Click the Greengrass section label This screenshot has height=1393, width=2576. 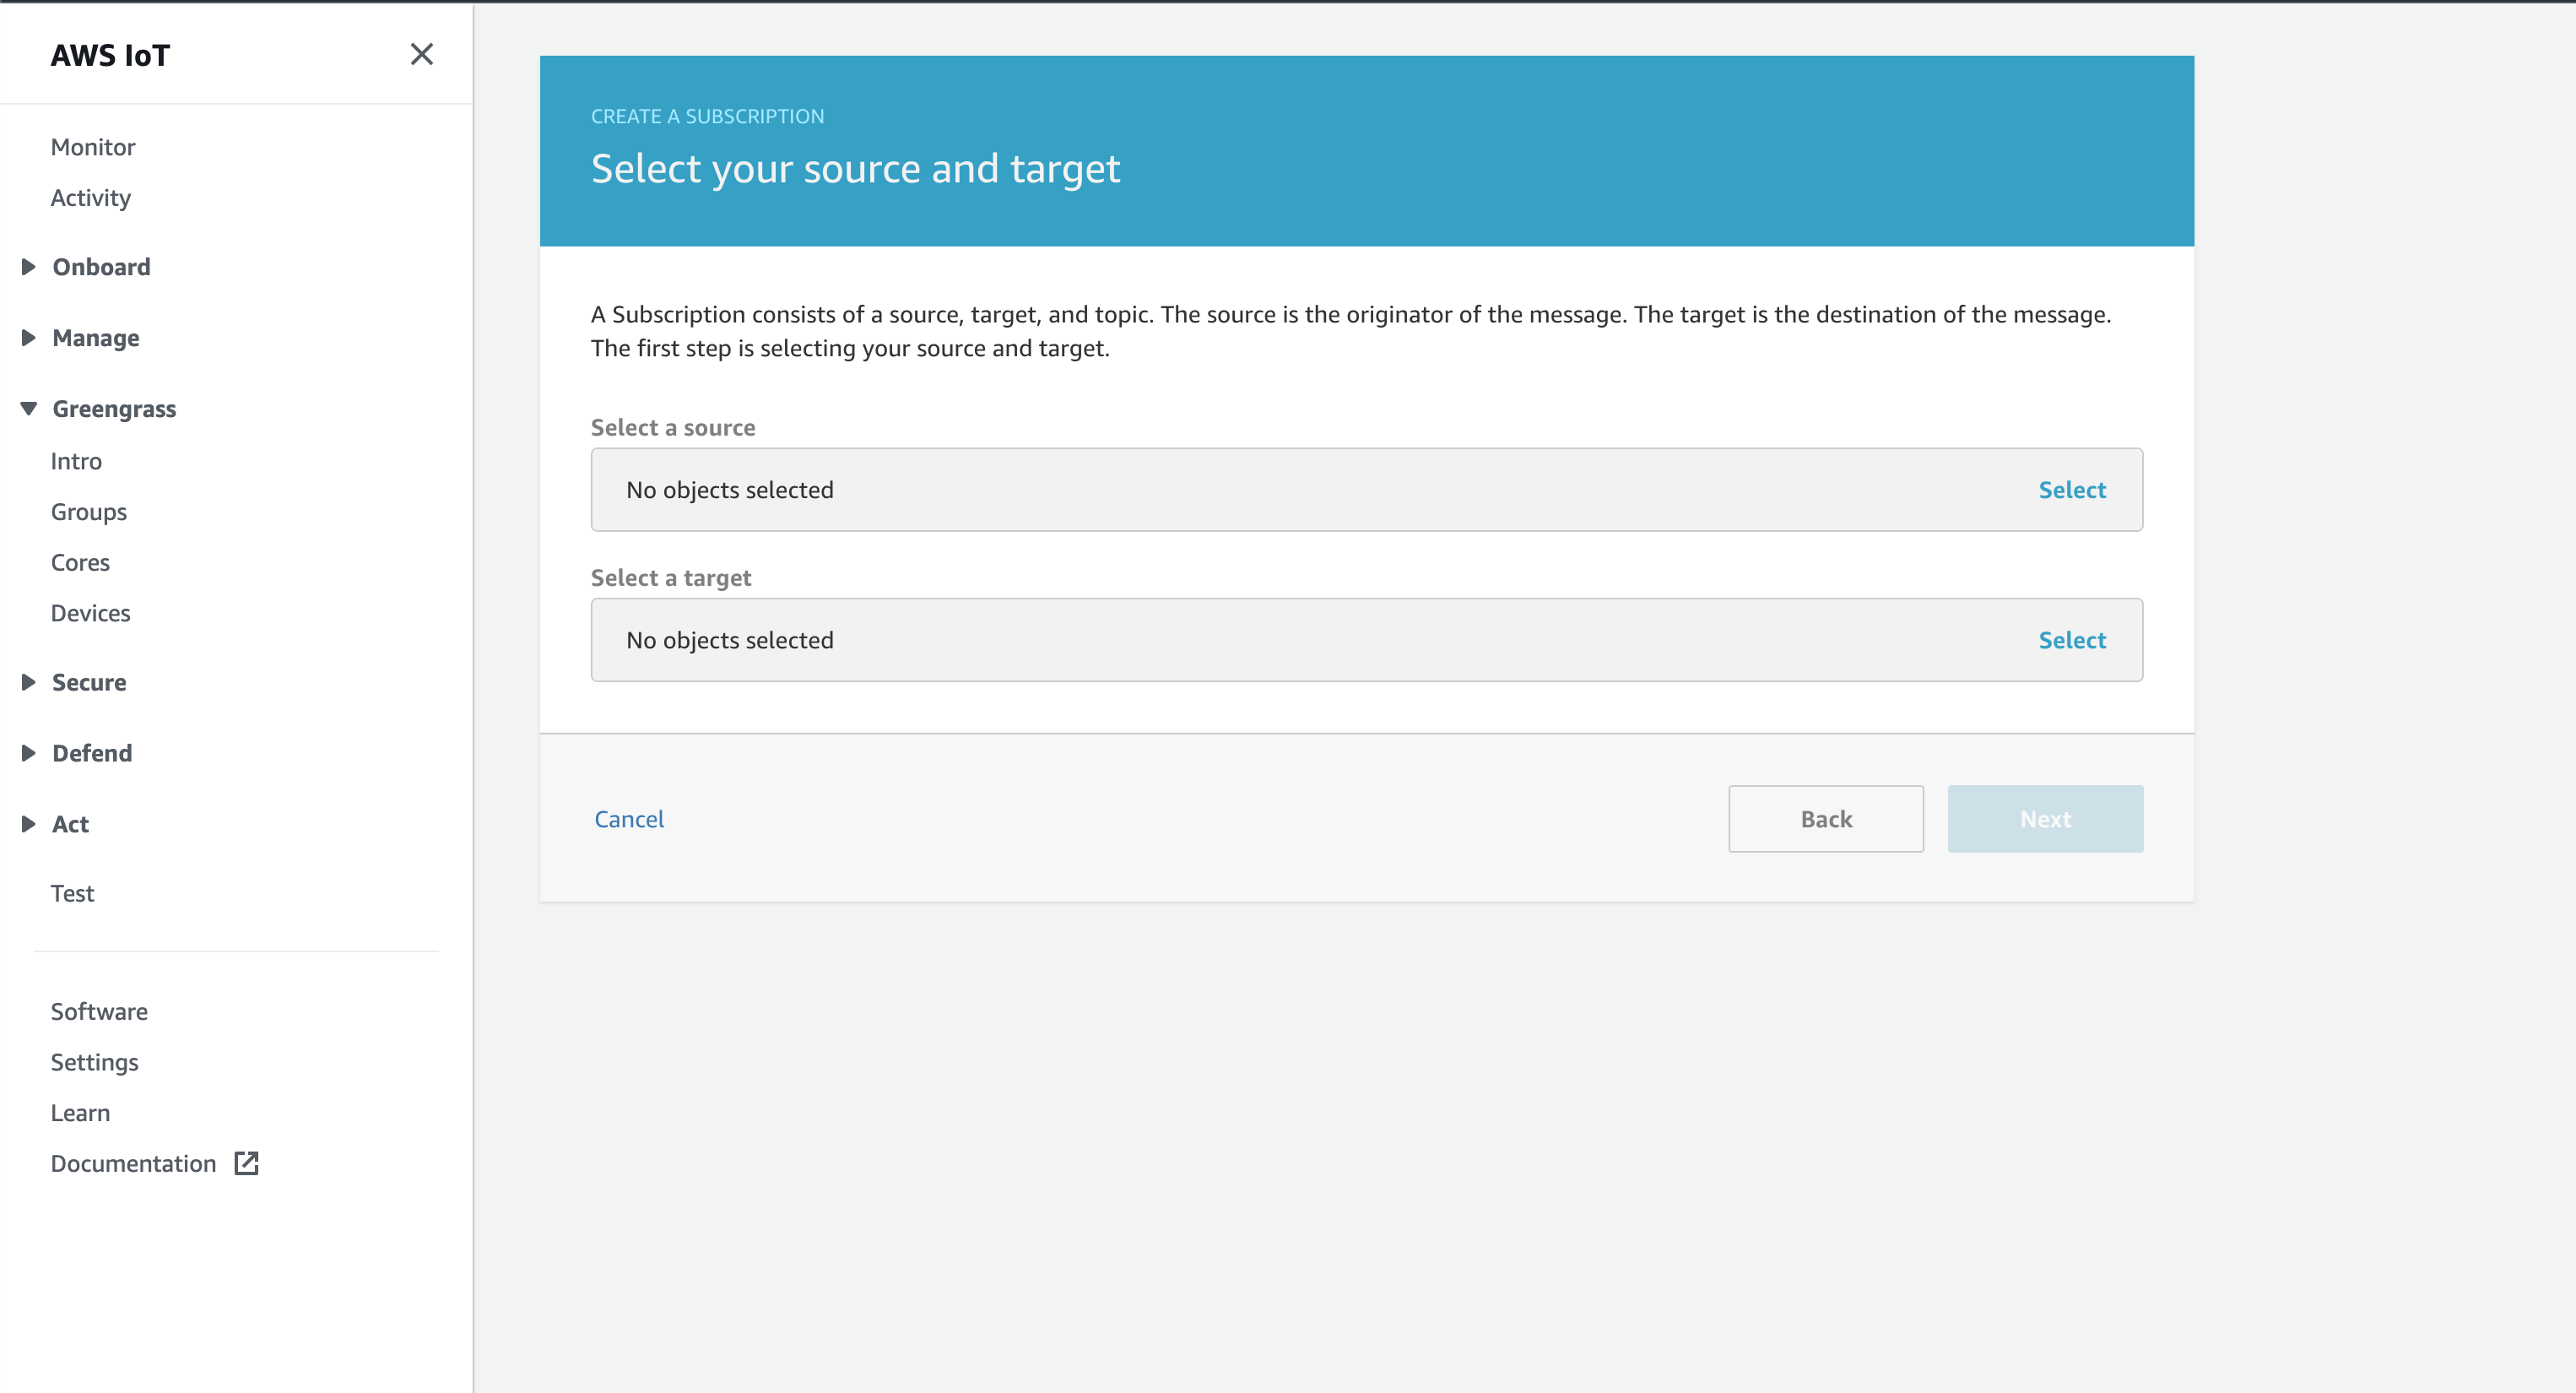(x=114, y=409)
